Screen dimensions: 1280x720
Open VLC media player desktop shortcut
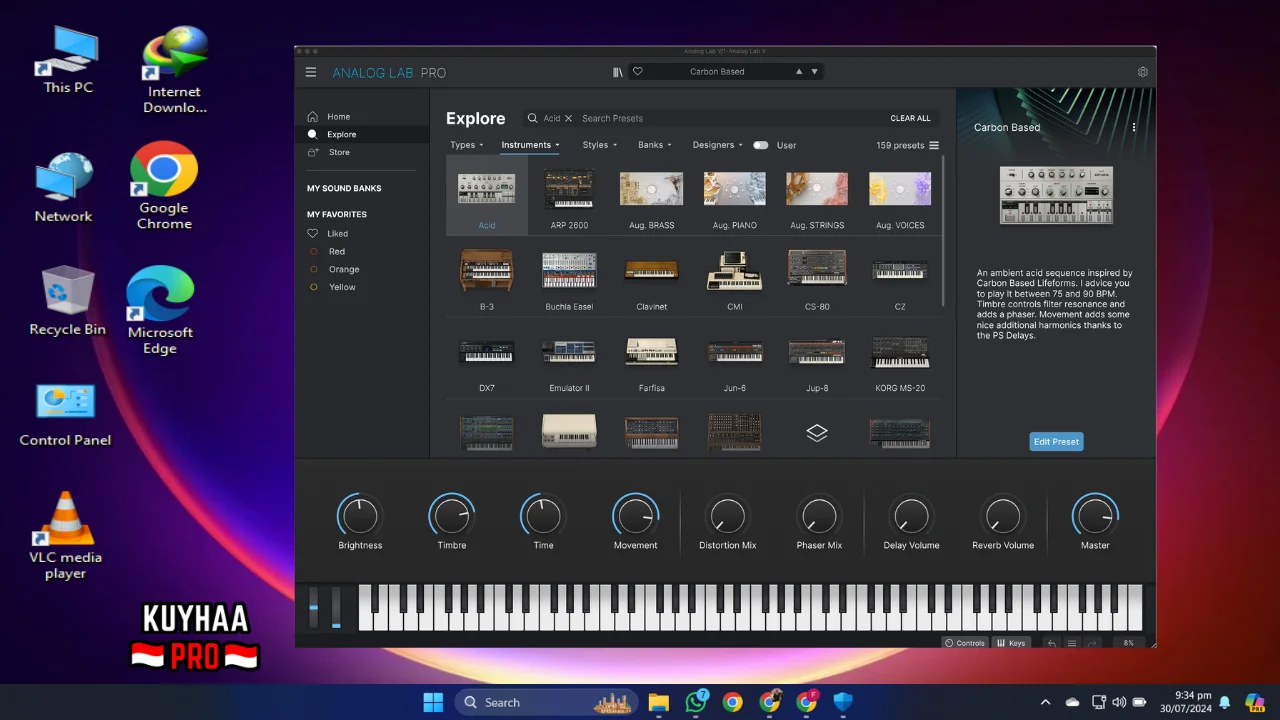(x=65, y=535)
